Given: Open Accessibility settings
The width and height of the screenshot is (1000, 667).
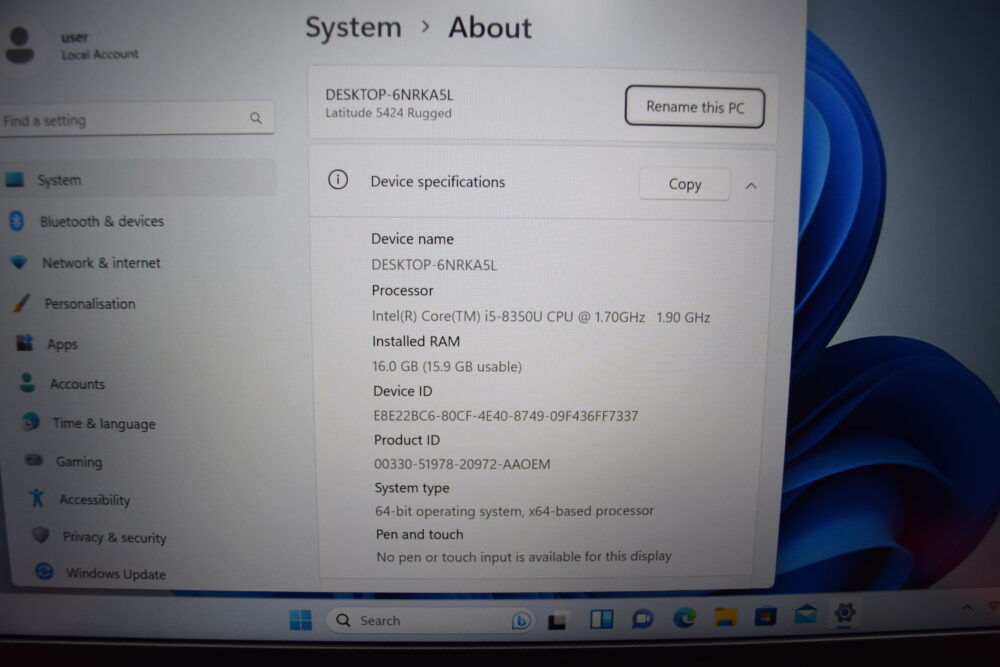Looking at the screenshot, I should pos(95,499).
